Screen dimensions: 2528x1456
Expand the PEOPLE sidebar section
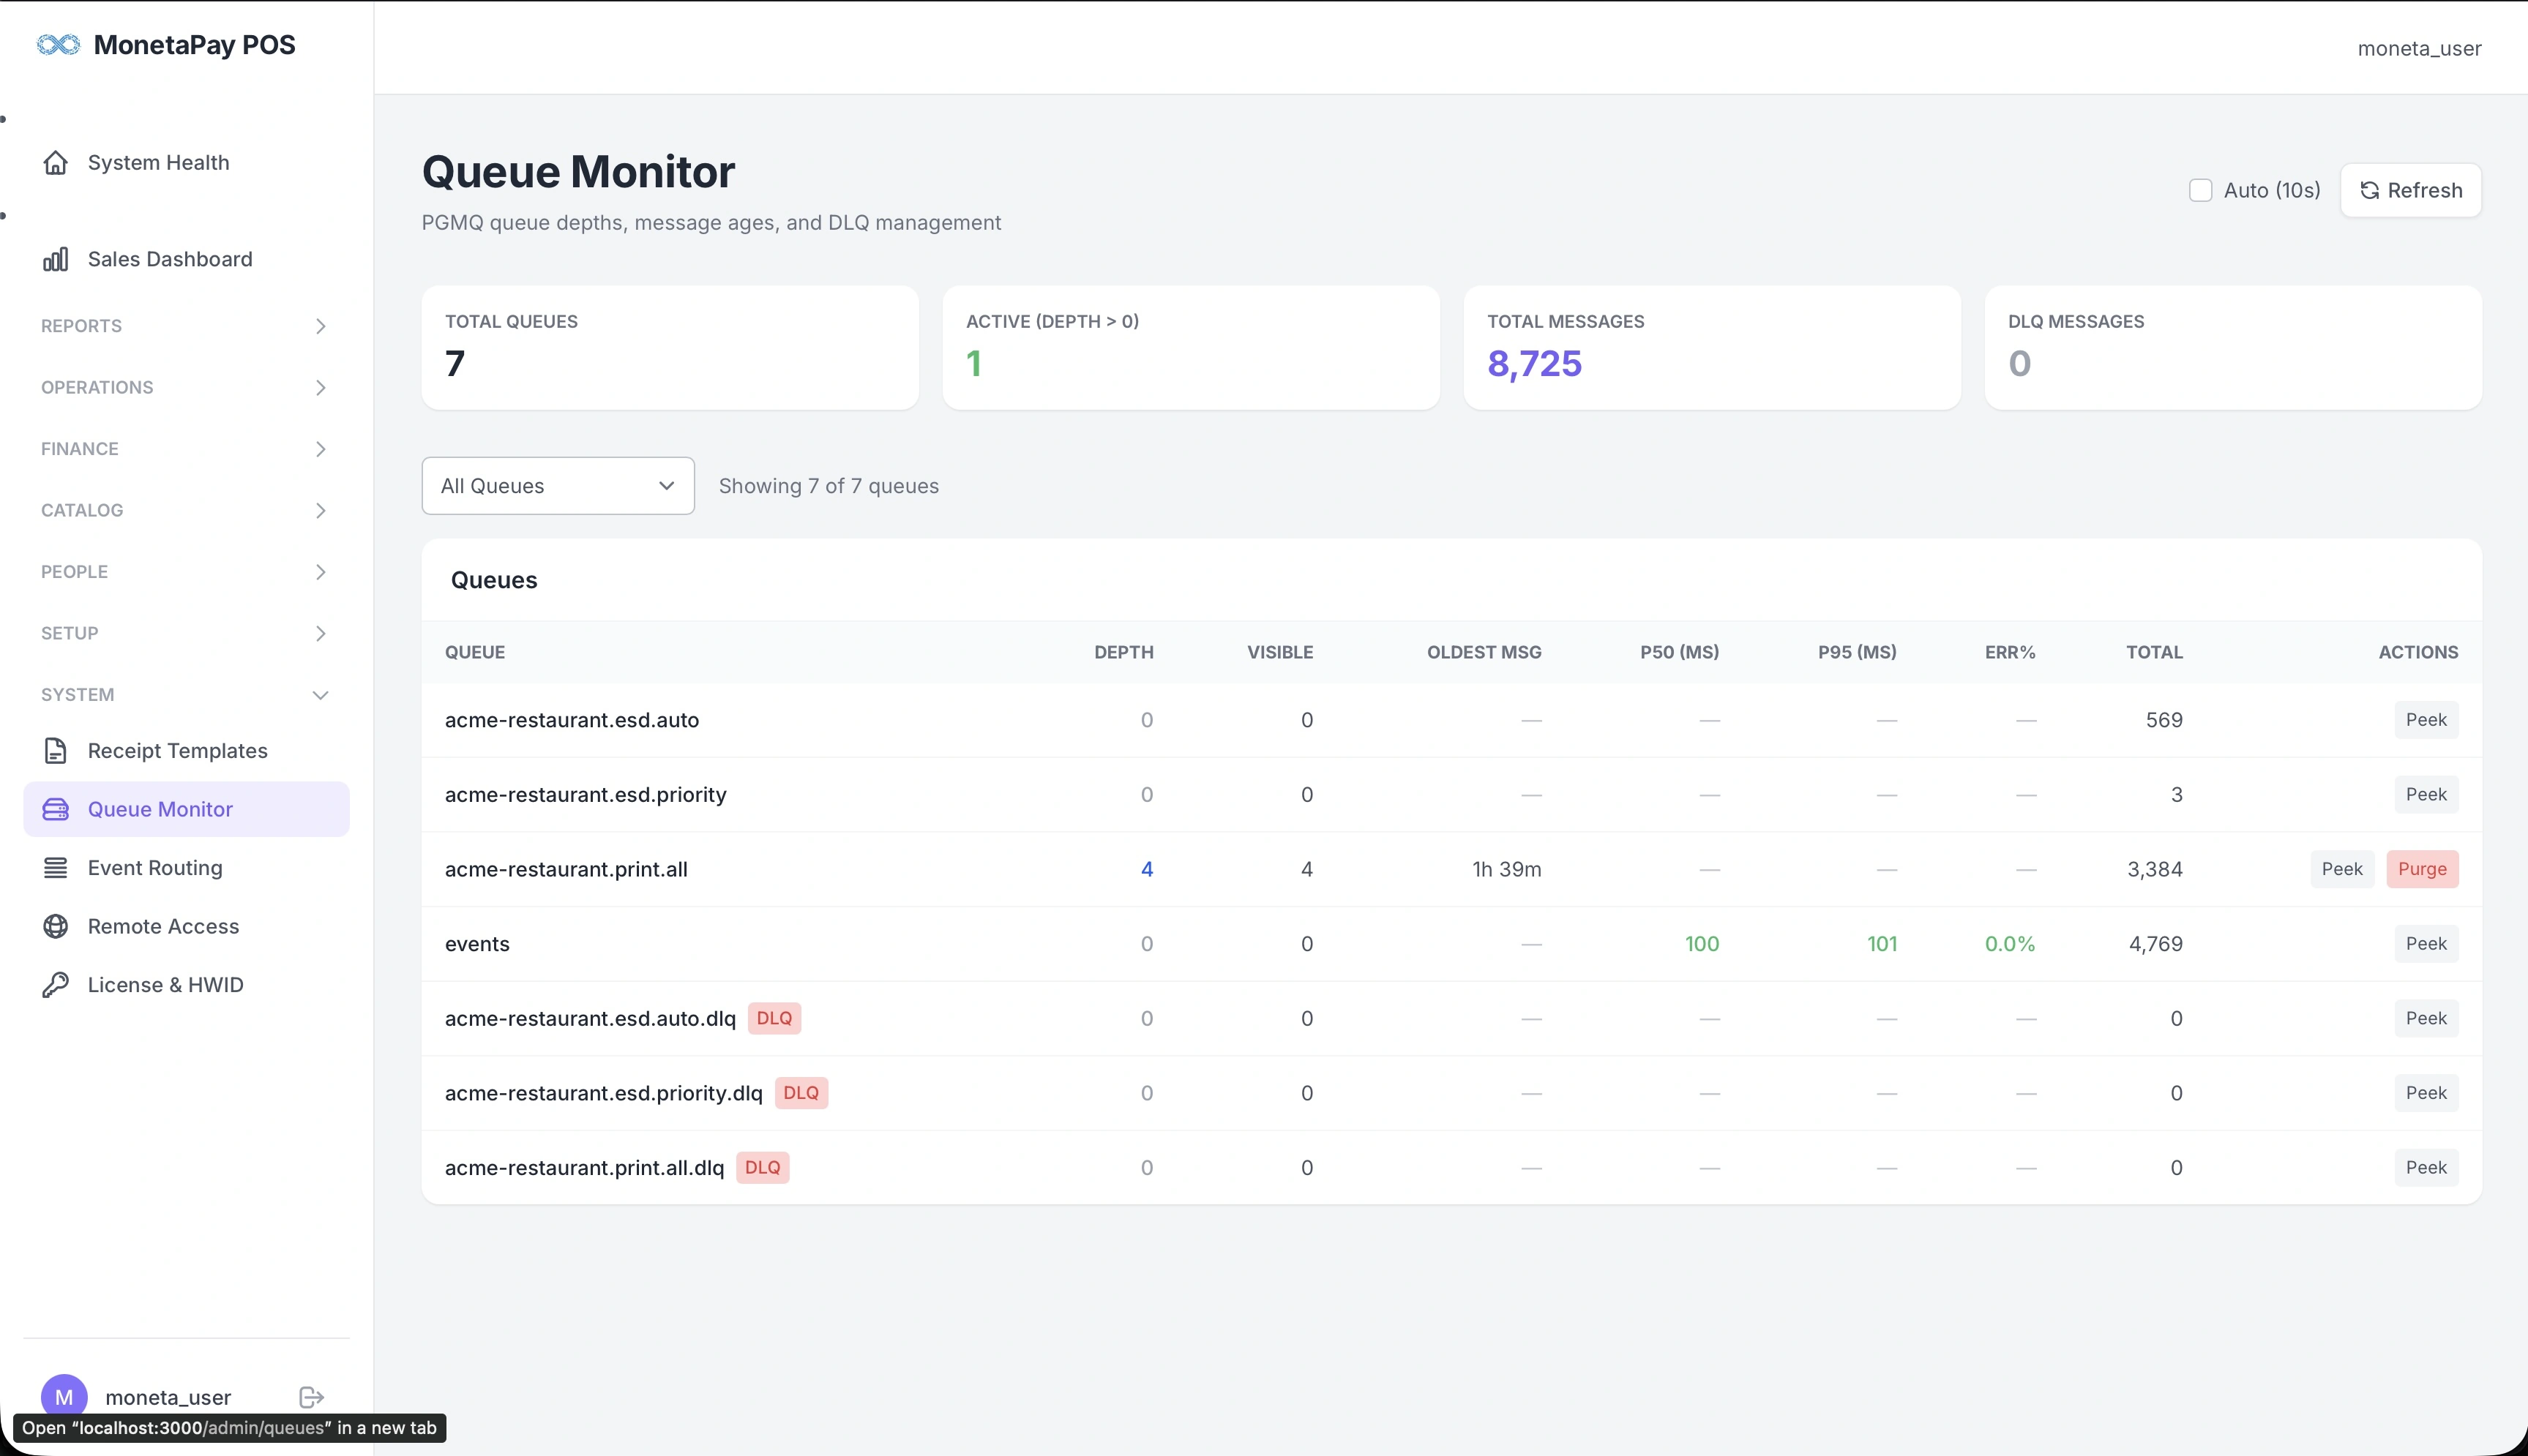pyautogui.click(x=185, y=572)
